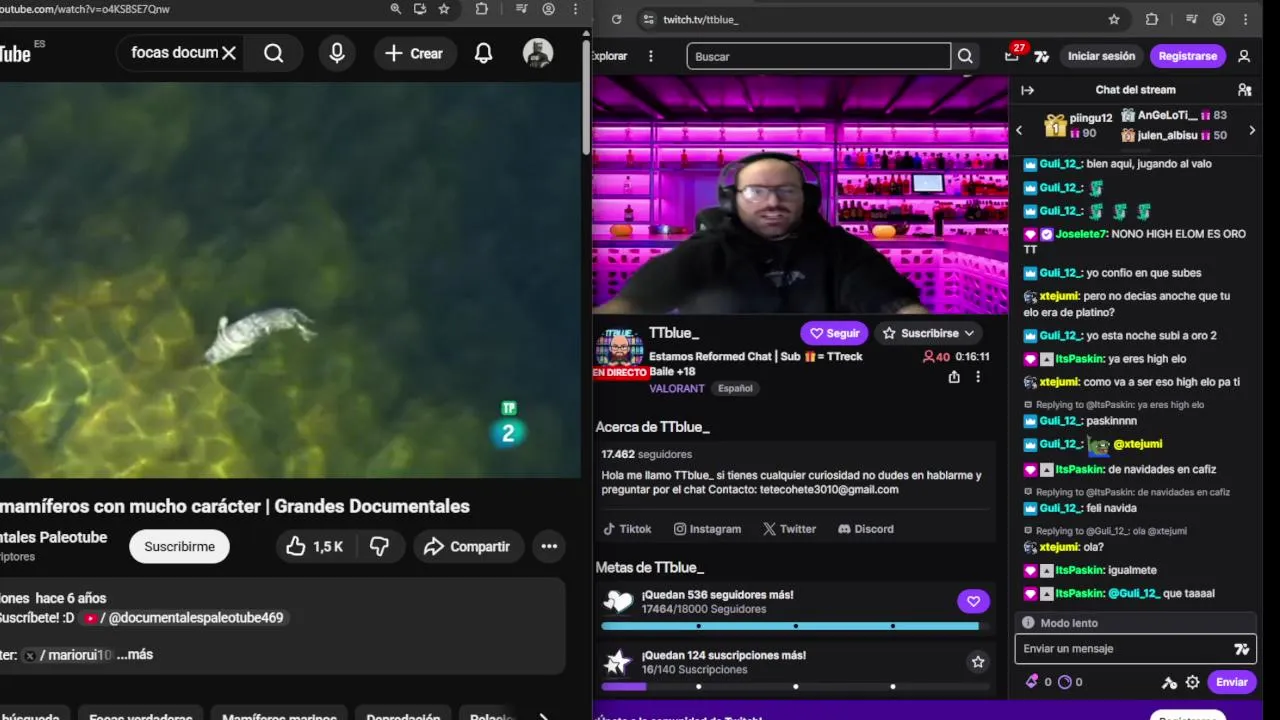
Task: Click the YouTube search magnifier button
Action: pos(273,53)
